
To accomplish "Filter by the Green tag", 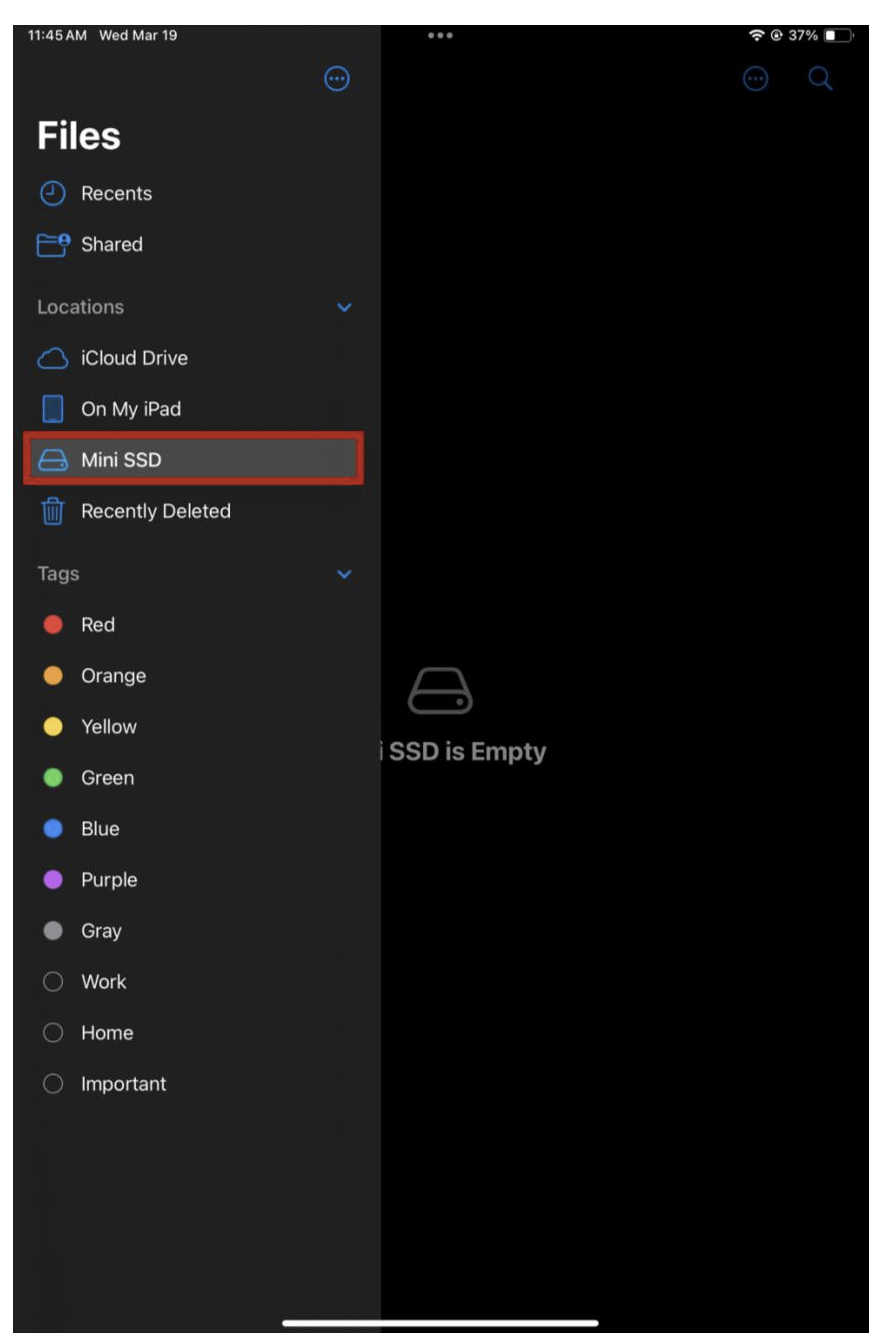I will 107,778.
